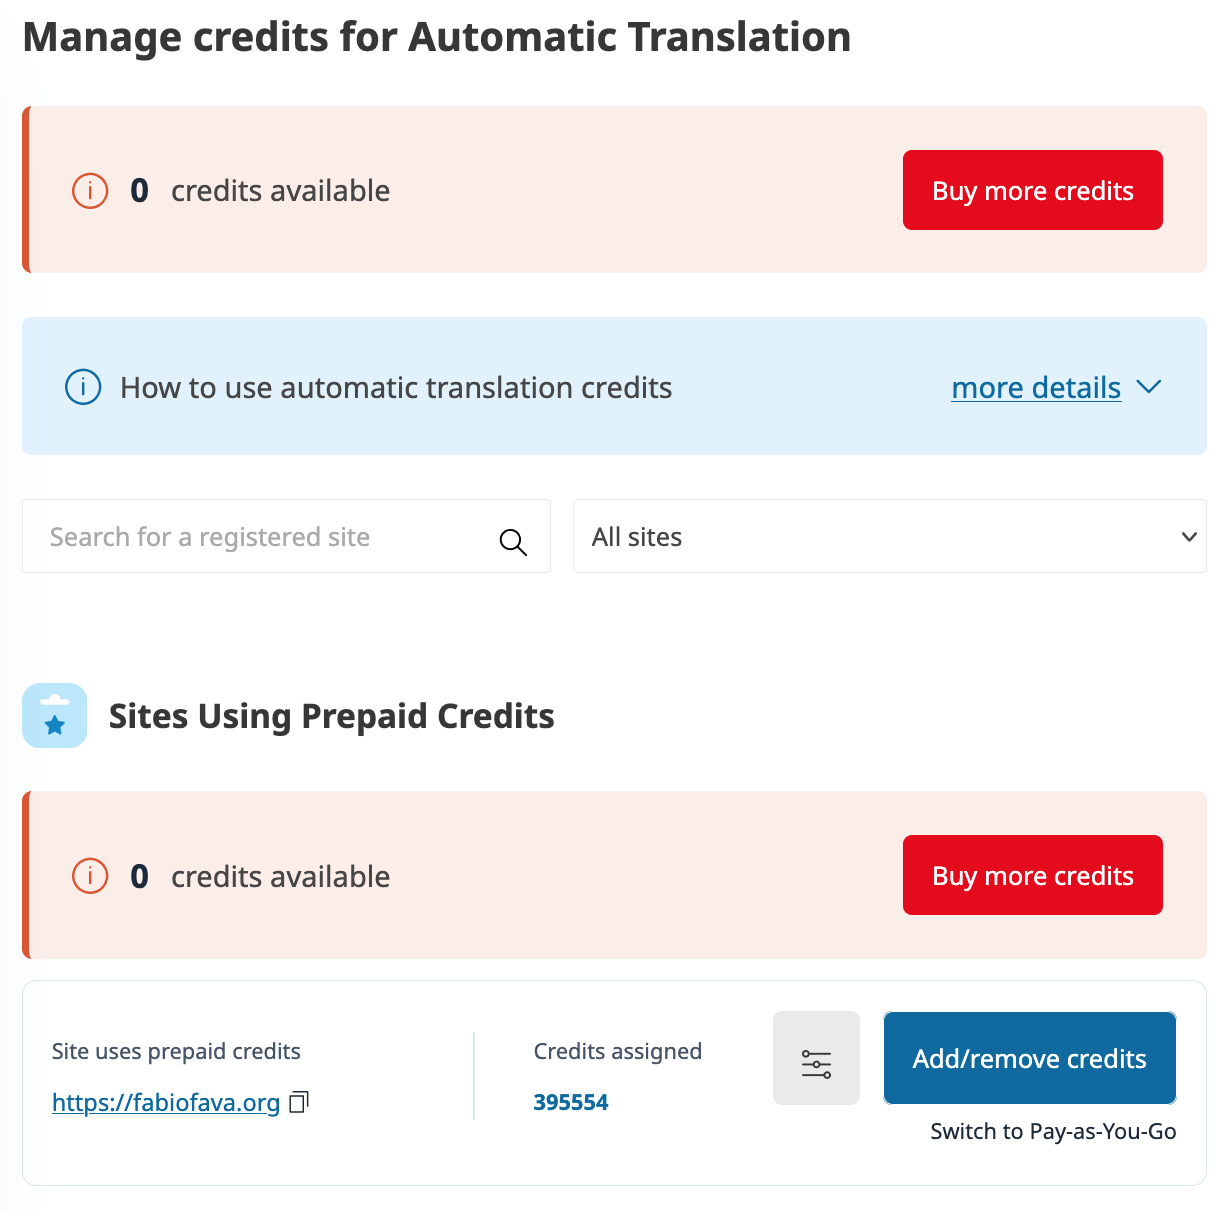This screenshot has height=1210, width=1232.
Task: Focus the Search for a registered site field
Action: 265,537
